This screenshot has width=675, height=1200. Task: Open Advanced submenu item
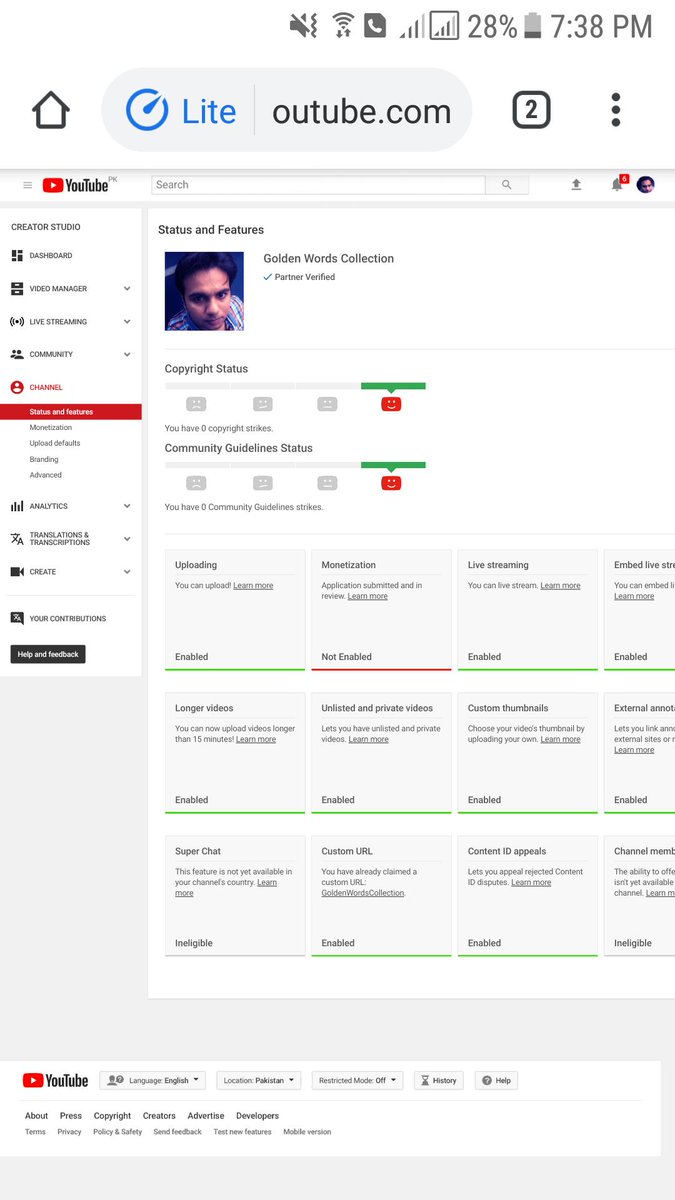pos(45,475)
